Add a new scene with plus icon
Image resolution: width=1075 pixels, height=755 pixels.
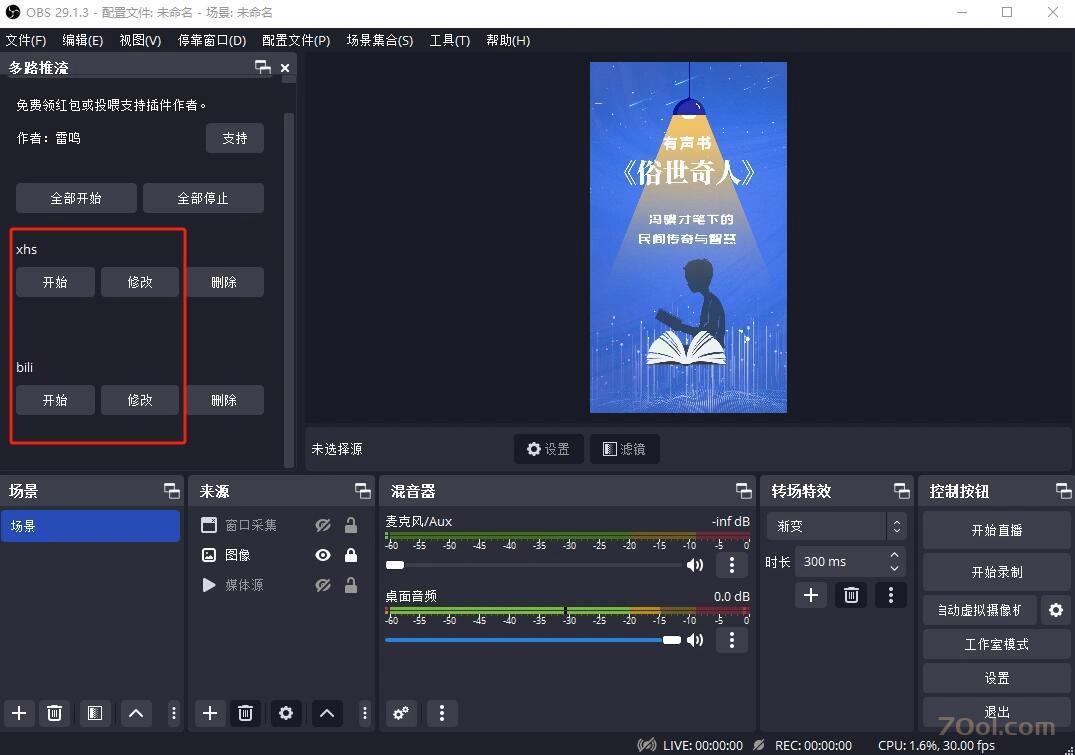(19, 713)
